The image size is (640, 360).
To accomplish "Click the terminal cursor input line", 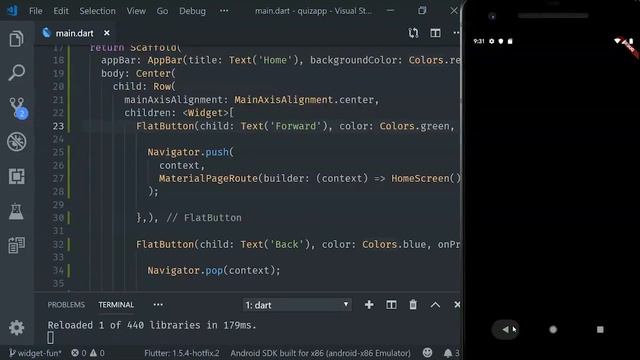I will pyautogui.click(x=51, y=338).
